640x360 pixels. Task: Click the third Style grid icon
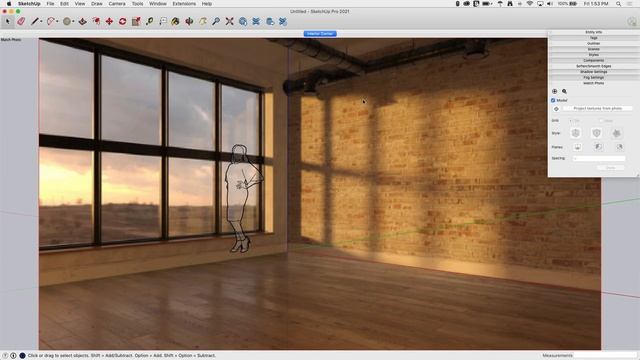(x=616, y=133)
